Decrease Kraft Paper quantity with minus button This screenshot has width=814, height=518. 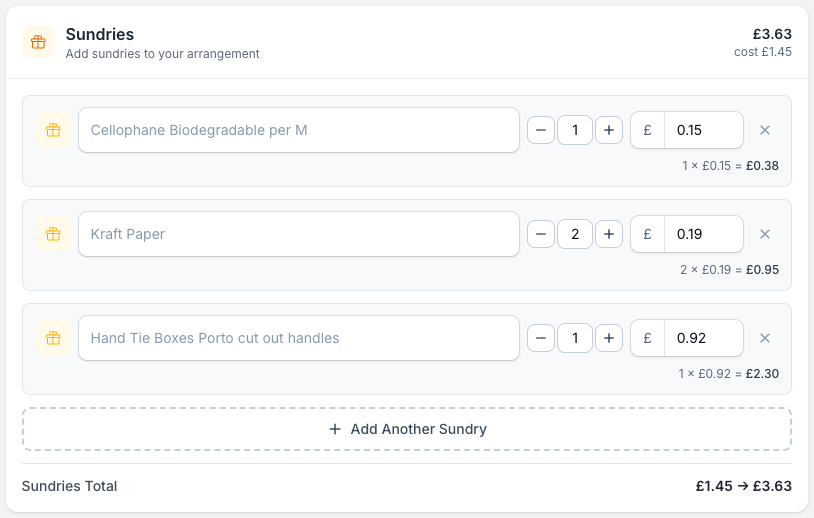[x=541, y=234]
